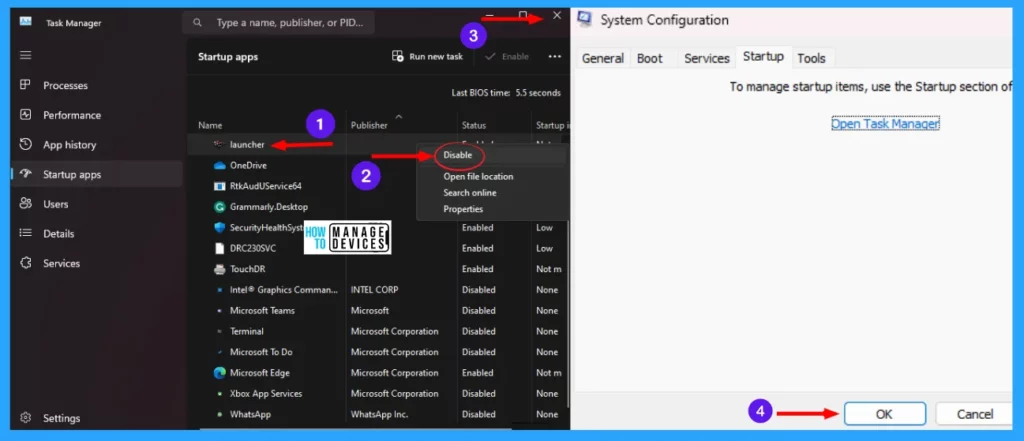Click the System Configuration window icon
The width and height of the screenshot is (1024, 441).
pos(585,20)
